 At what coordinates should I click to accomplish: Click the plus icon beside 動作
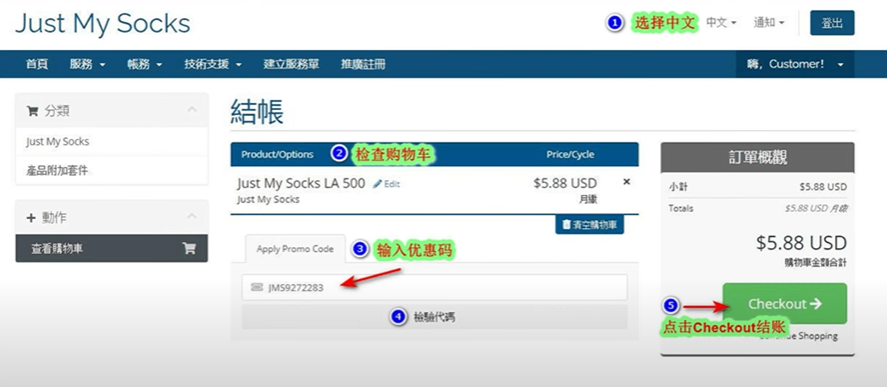tap(31, 217)
